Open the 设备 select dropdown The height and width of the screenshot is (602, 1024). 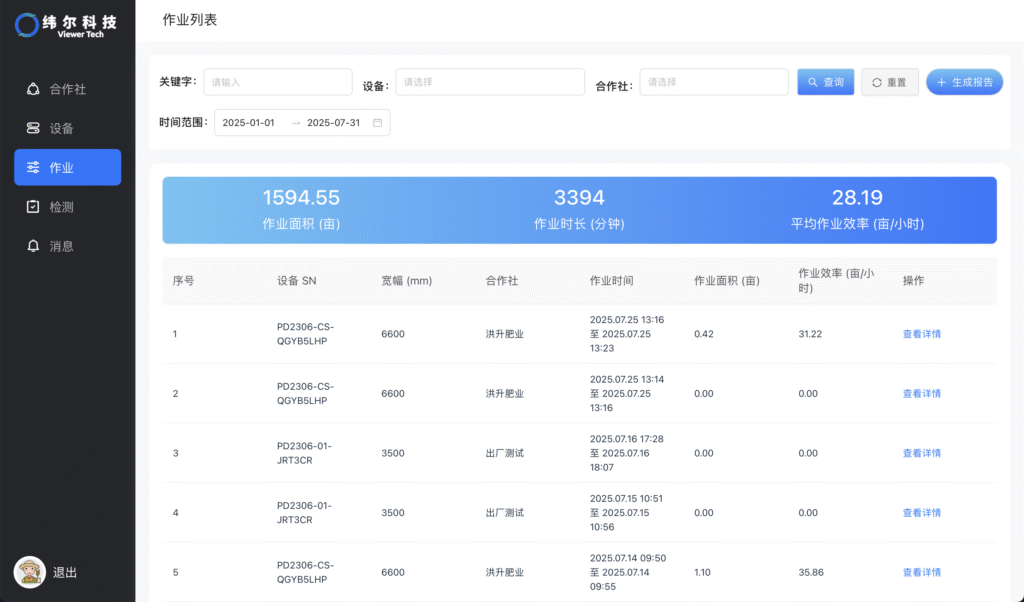point(490,82)
